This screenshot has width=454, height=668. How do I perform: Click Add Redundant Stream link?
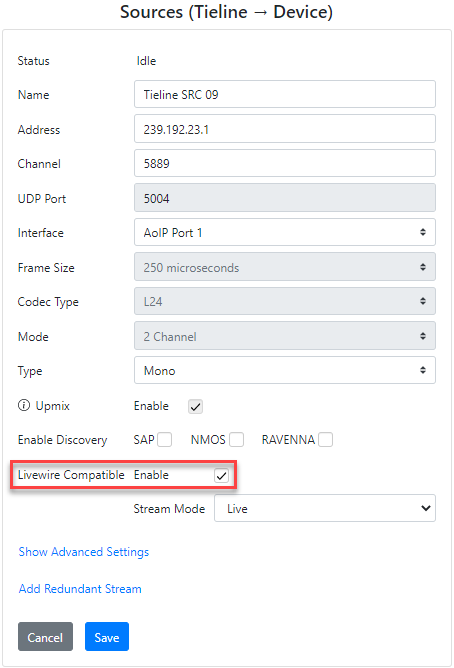[x=80, y=589]
